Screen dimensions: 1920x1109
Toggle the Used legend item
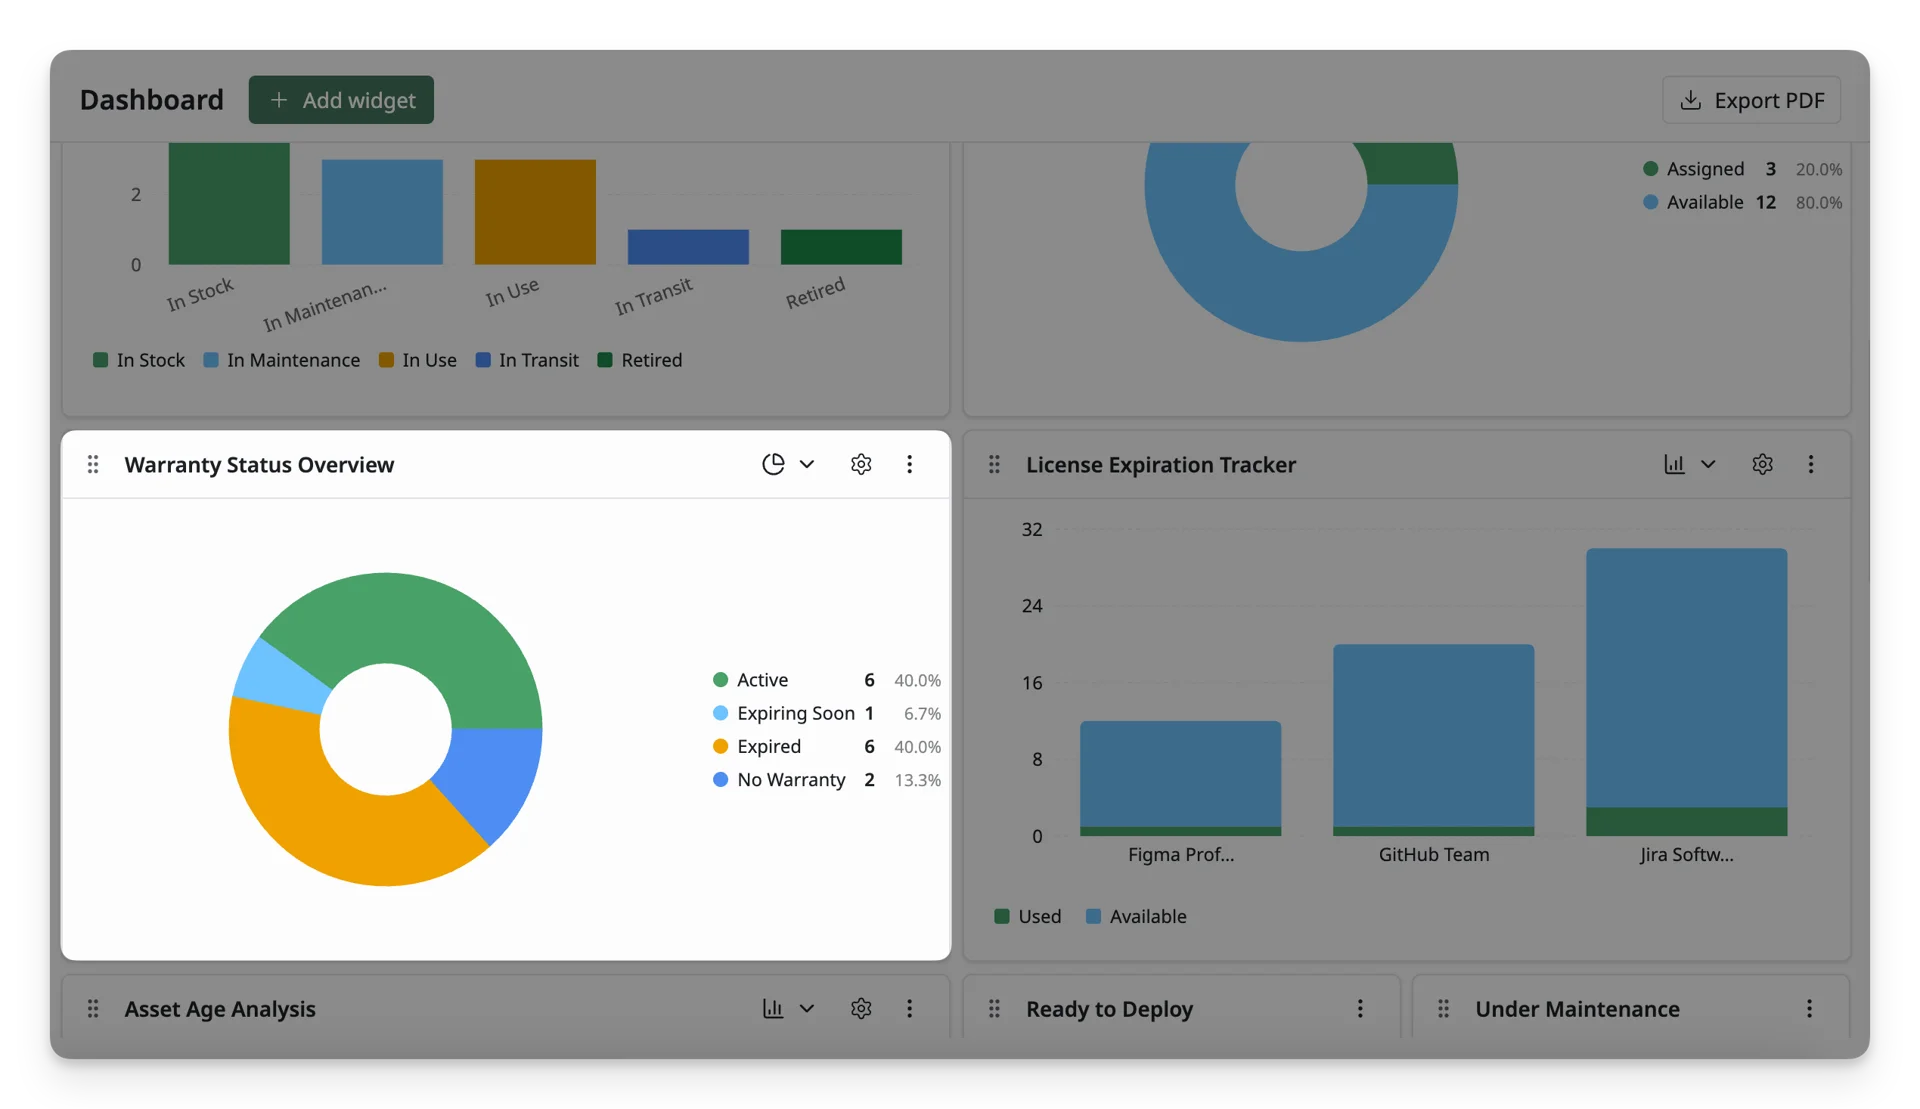1028,916
